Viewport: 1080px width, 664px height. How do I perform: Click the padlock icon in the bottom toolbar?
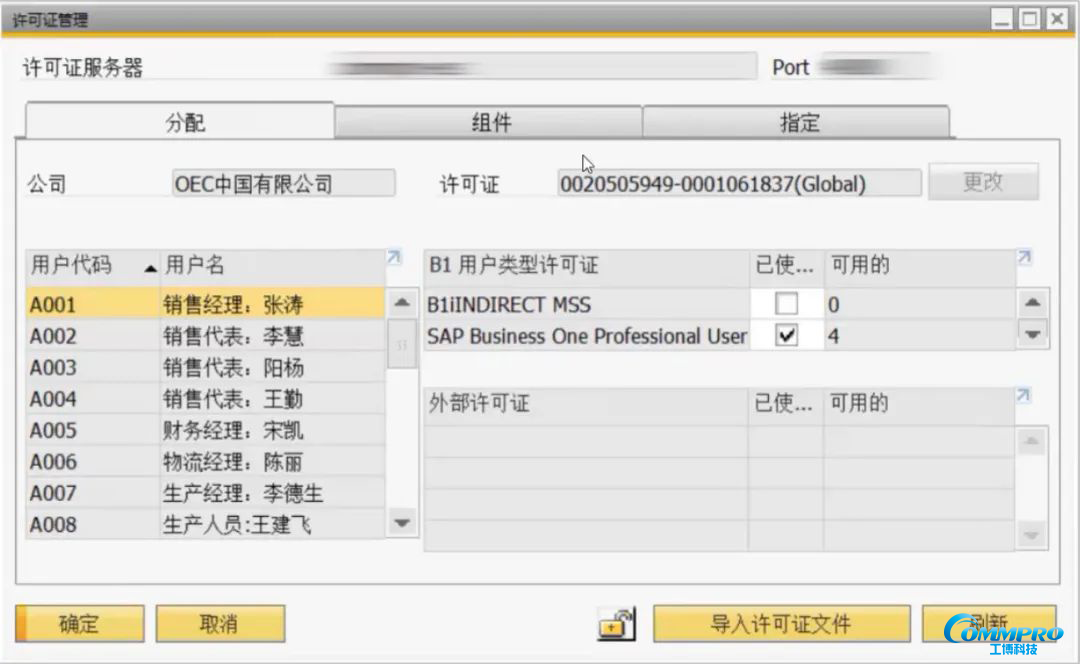[617, 623]
